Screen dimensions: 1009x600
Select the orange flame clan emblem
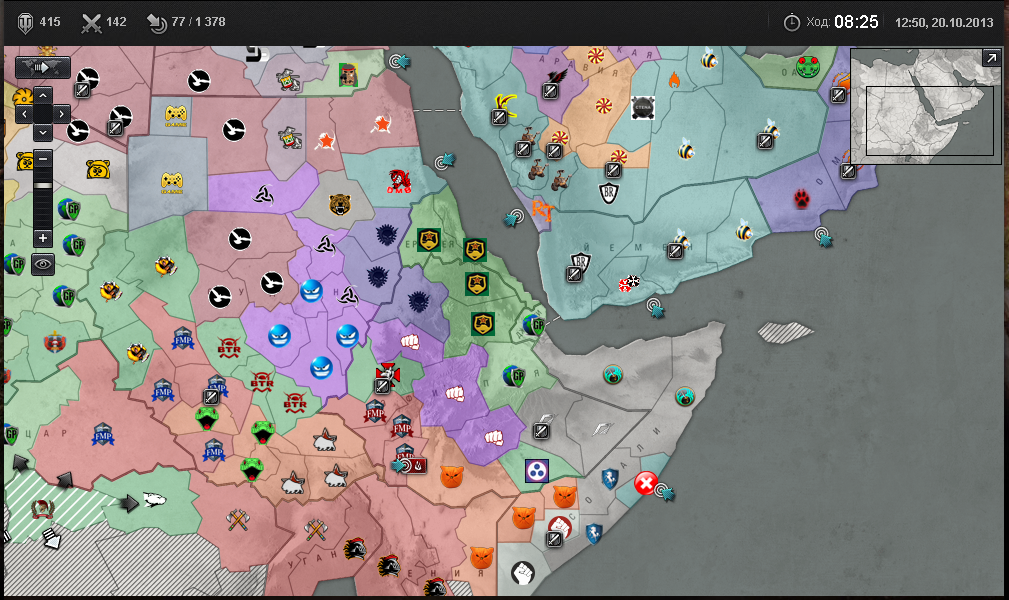674,80
